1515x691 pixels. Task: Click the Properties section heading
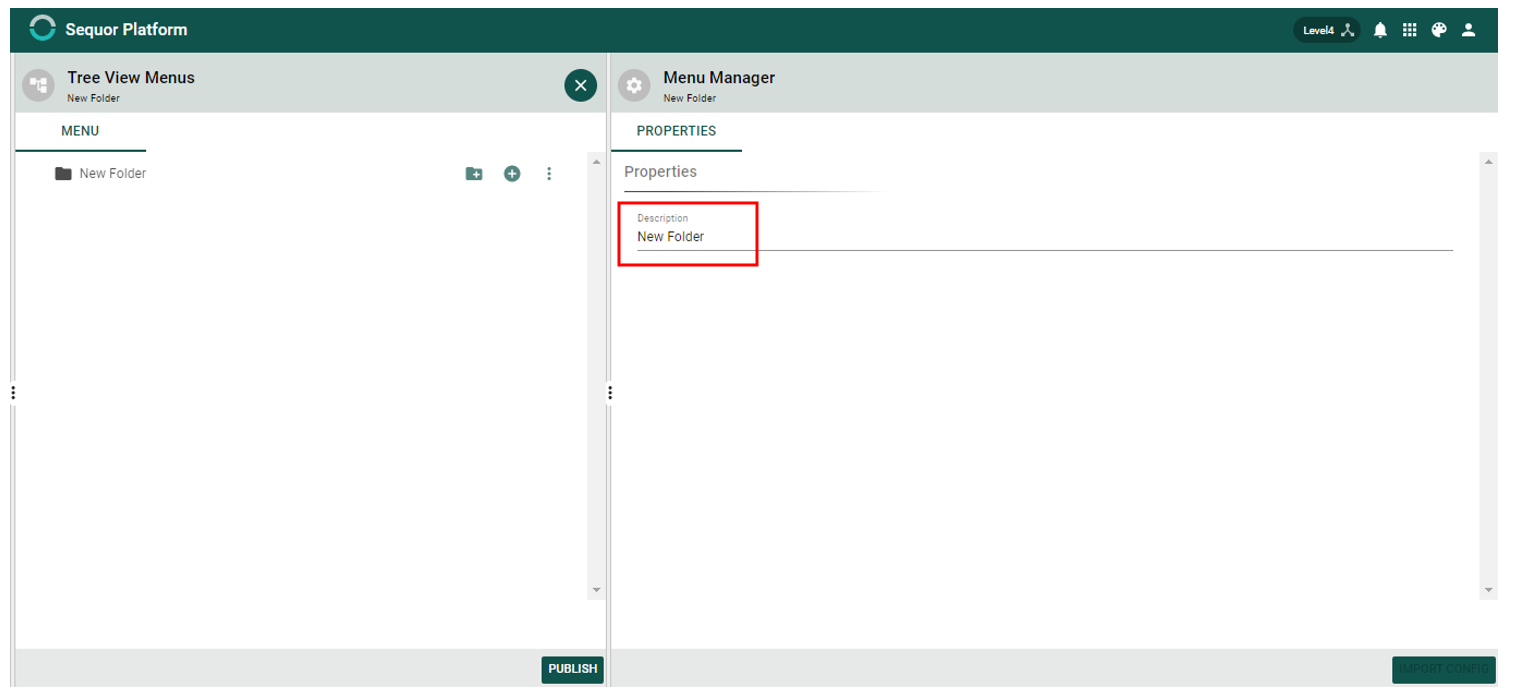(x=660, y=172)
